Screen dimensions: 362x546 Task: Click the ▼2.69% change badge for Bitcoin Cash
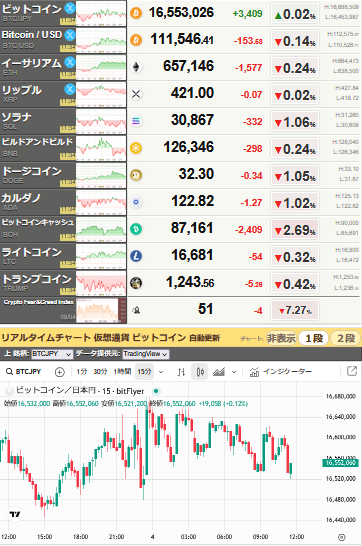pos(295,229)
